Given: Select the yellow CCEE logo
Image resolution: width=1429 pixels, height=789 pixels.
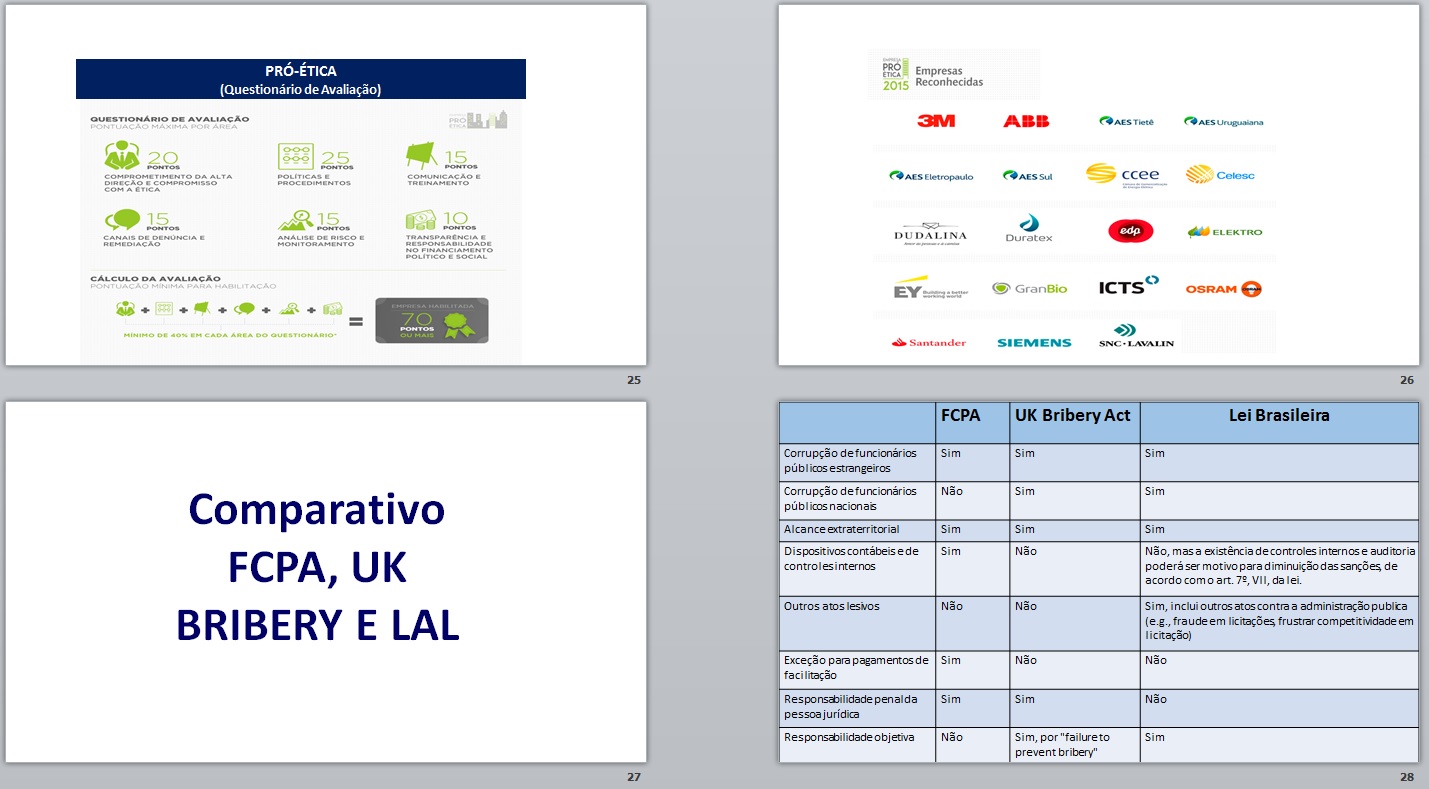Looking at the screenshot, I should tap(1122, 174).
